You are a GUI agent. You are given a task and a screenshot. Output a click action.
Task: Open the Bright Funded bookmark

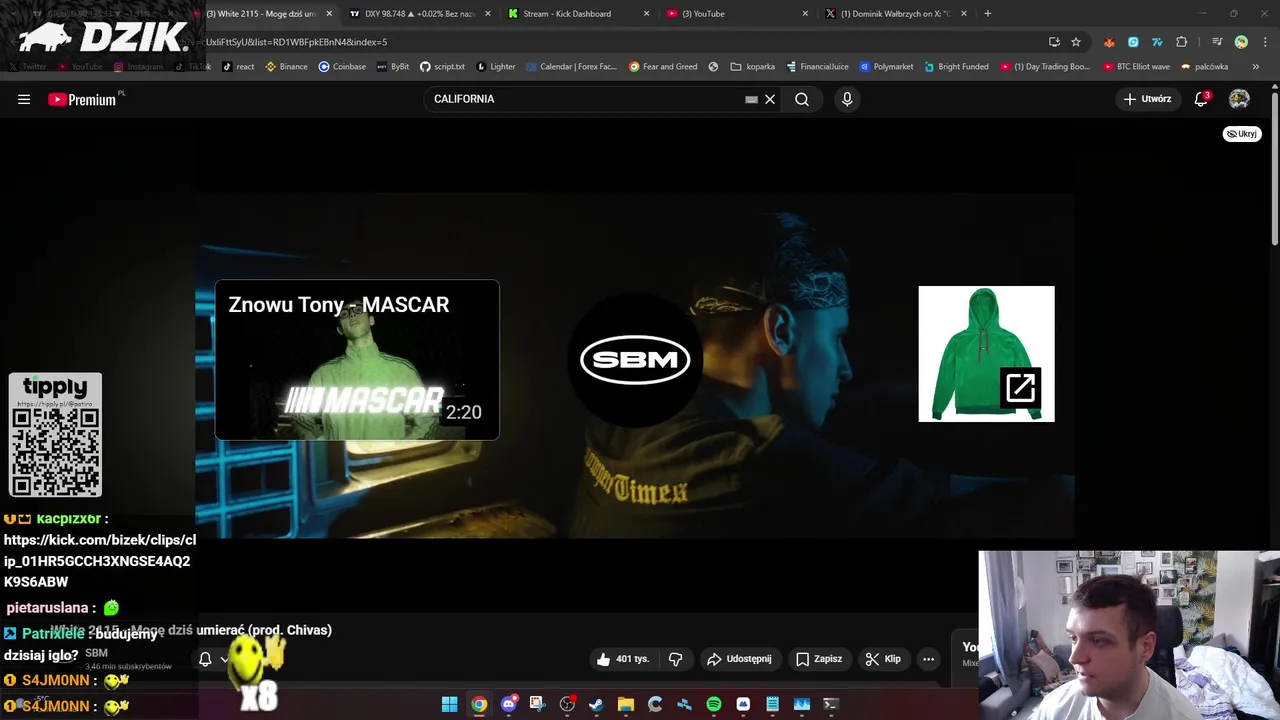coord(956,67)
